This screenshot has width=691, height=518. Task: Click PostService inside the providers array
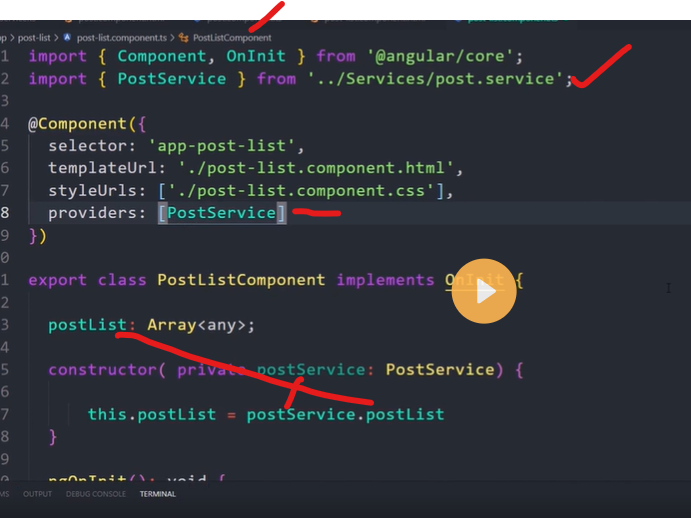tap(221, 213)
